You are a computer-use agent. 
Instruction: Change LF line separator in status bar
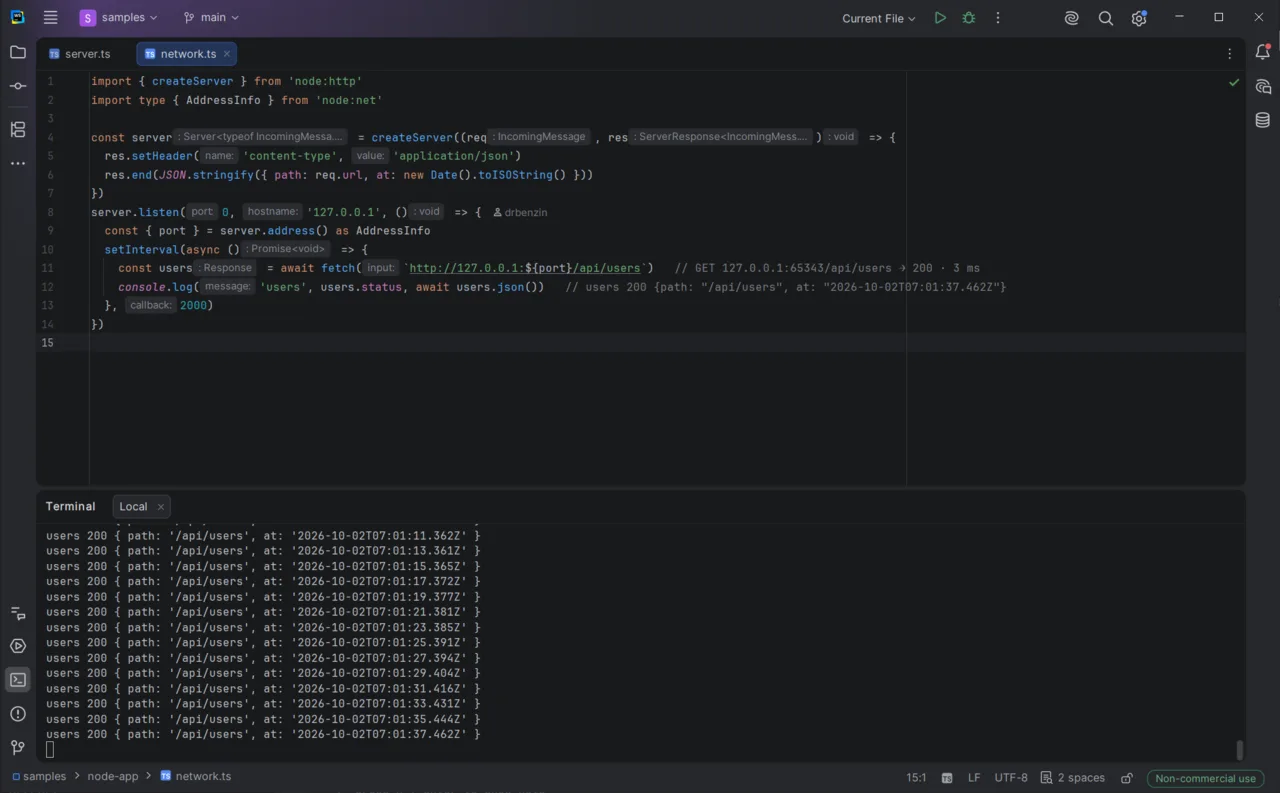pos(974,777)
